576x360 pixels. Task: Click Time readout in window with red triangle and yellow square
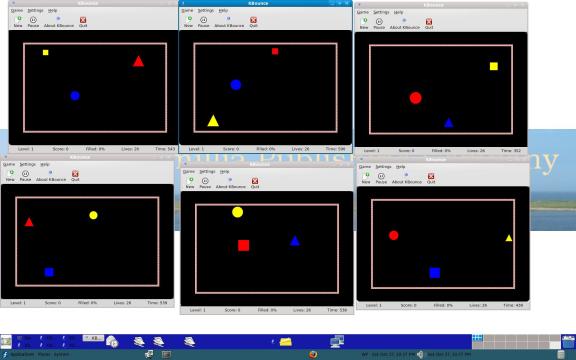(x=165, y=149)
